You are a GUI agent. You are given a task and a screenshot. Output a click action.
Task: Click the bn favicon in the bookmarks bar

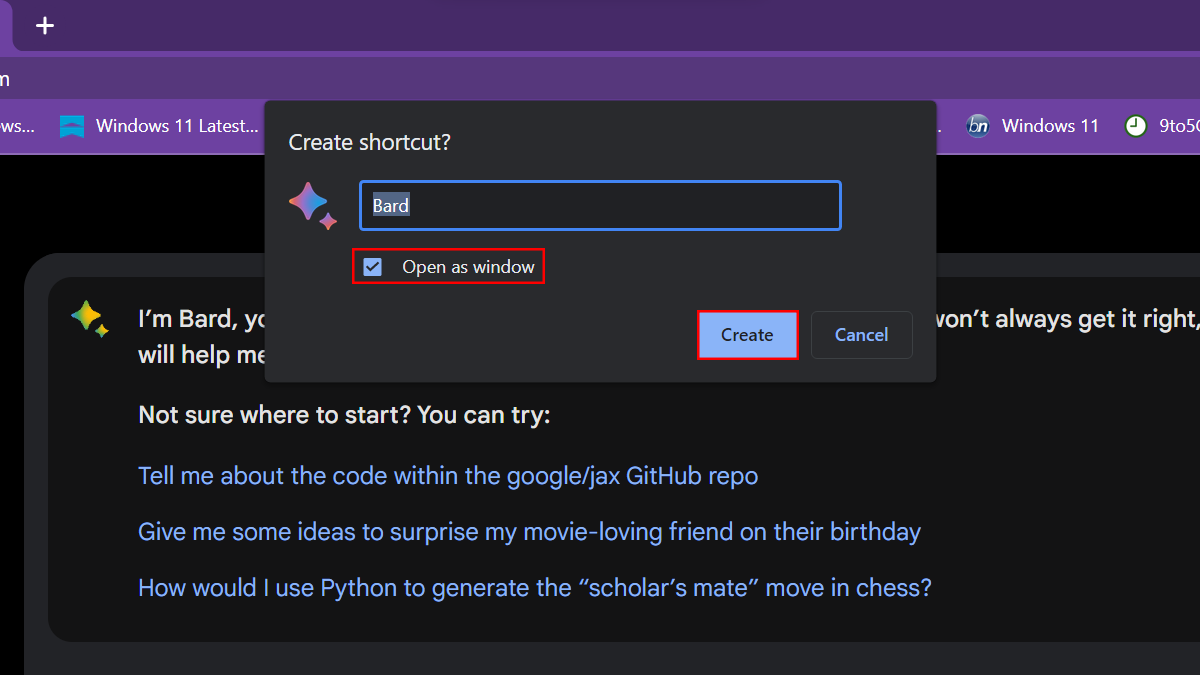click(978, 126)
